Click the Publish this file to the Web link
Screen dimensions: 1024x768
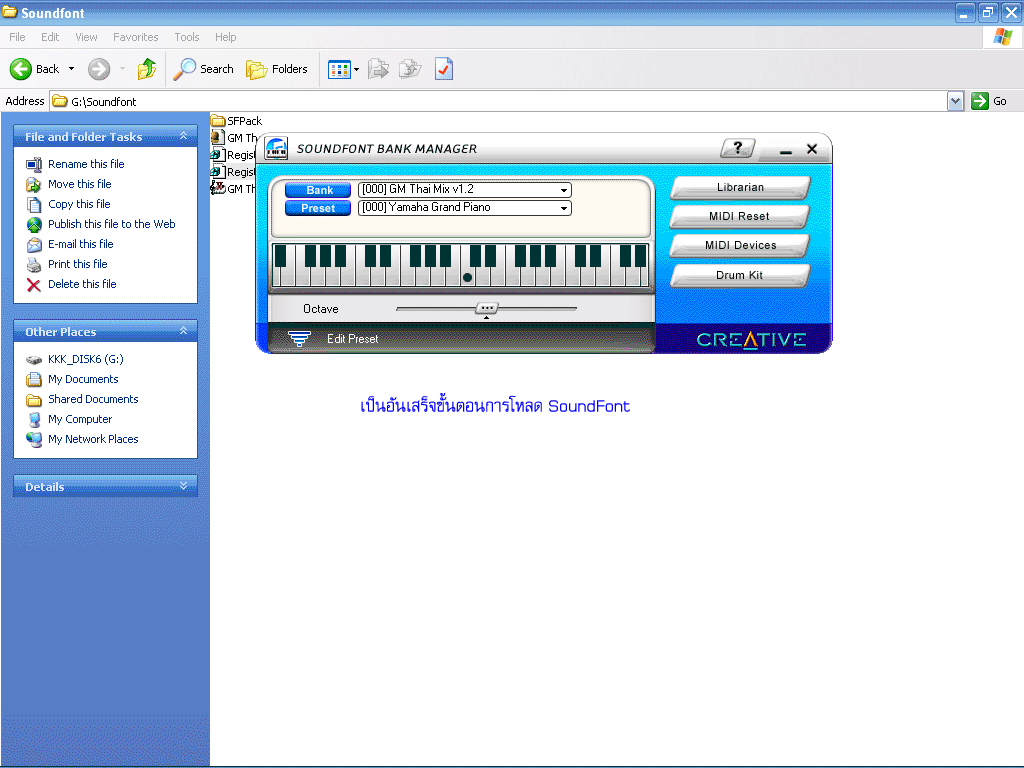(112, 225)
